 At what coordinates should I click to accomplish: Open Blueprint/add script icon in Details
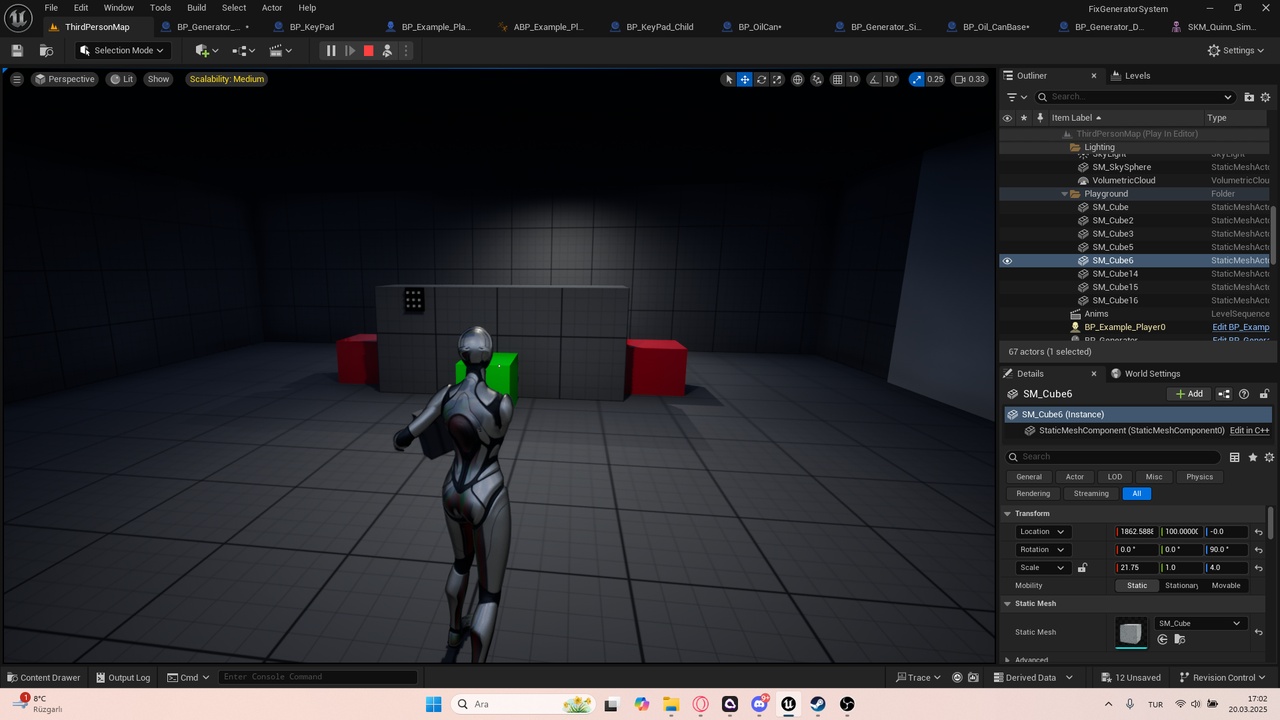(1224, 394)
